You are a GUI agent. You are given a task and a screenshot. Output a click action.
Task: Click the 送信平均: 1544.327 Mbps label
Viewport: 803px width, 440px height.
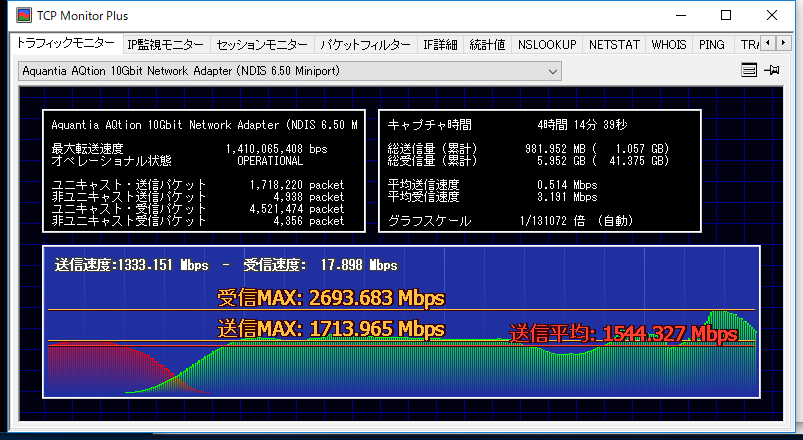[623, 334]
